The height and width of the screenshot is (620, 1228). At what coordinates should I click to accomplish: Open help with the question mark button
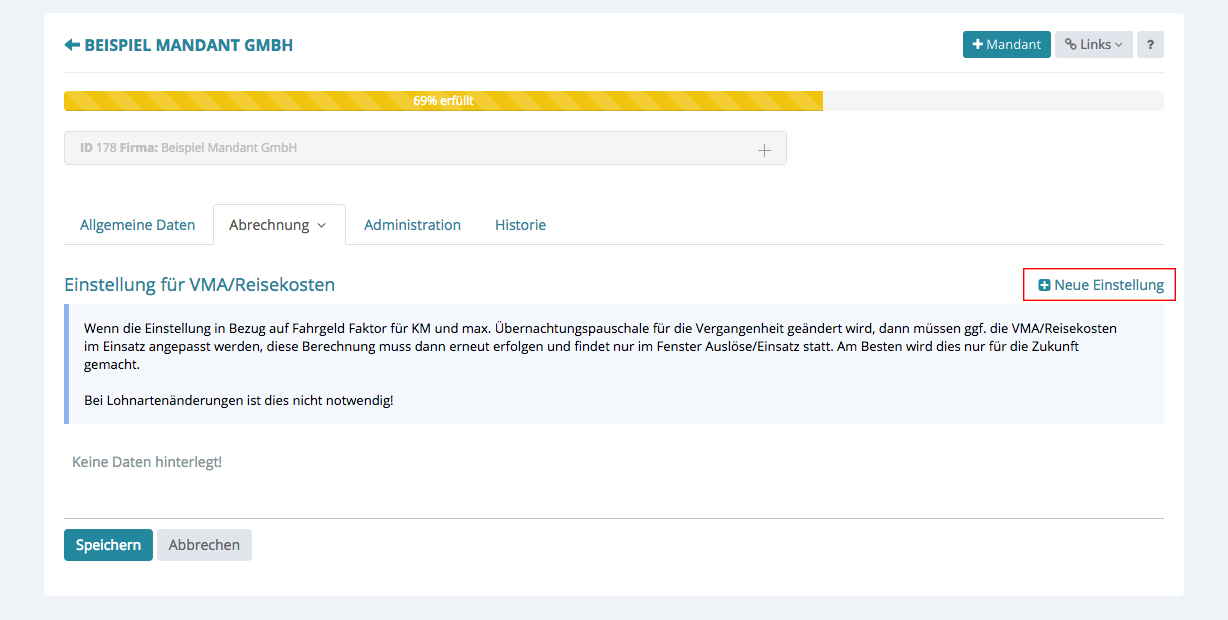click(1150, 44)
